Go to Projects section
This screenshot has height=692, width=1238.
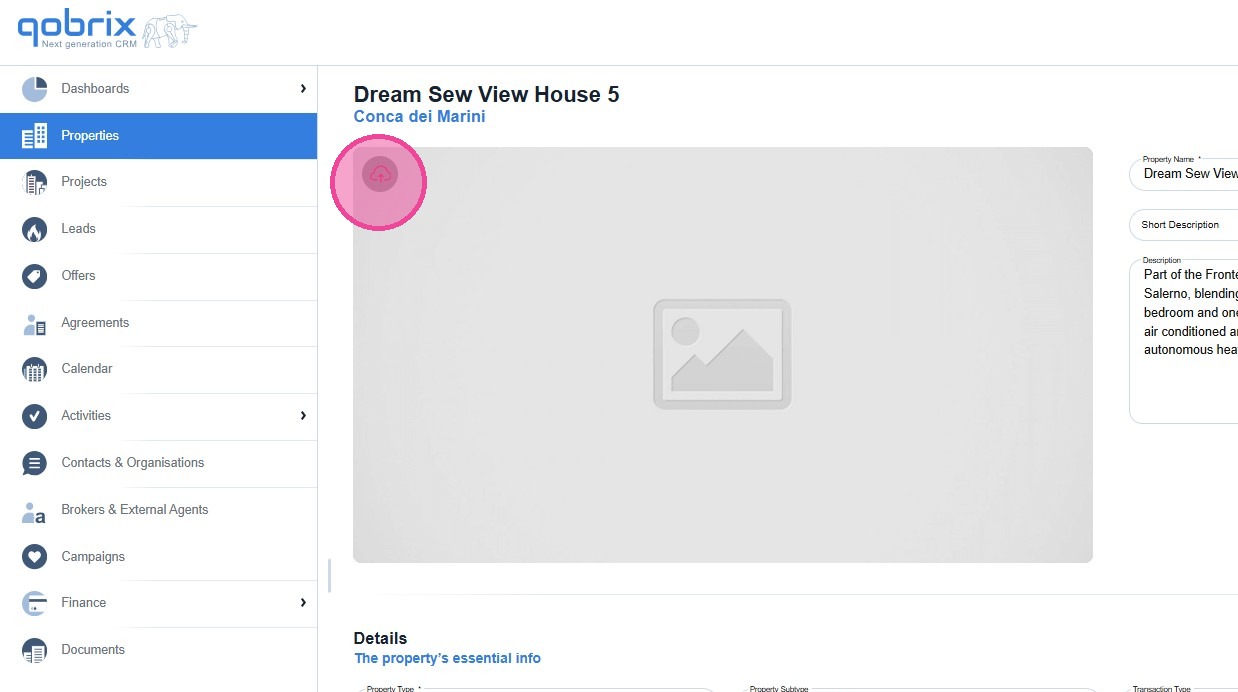158,182
